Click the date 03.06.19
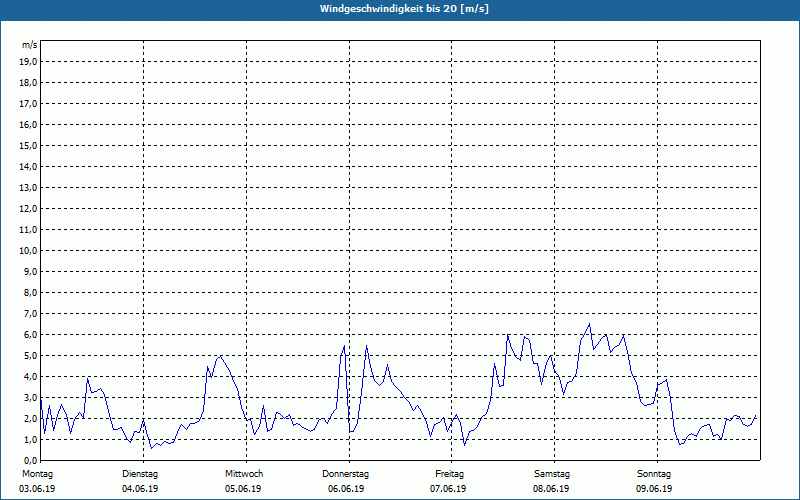Screen dimensions: 800x500 coord(37,489)
